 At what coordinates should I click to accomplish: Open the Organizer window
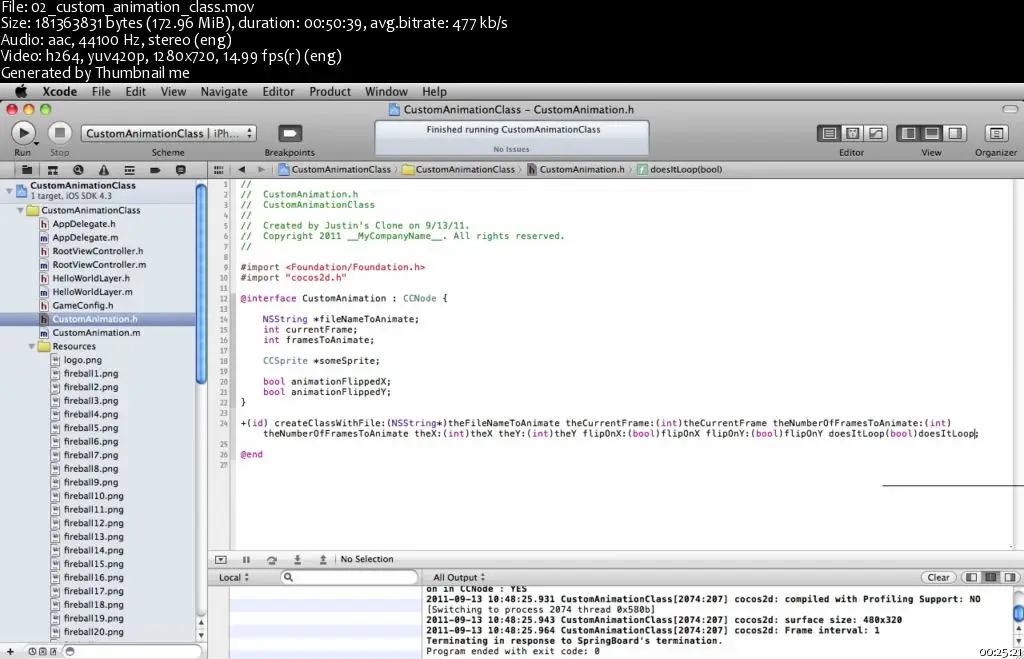[x=996, y=133]
